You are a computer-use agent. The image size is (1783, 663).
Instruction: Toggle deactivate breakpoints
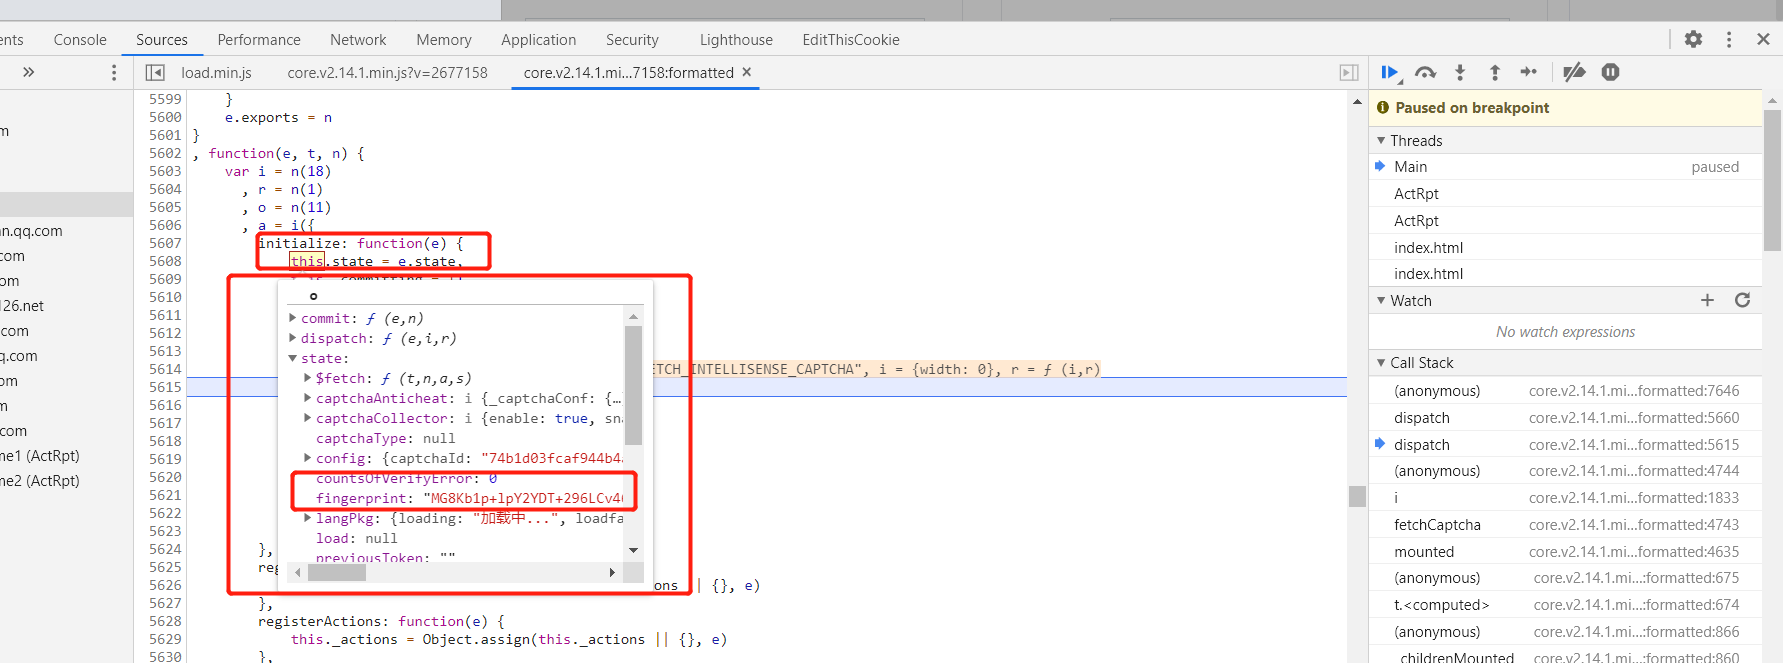coord(1574,72)
